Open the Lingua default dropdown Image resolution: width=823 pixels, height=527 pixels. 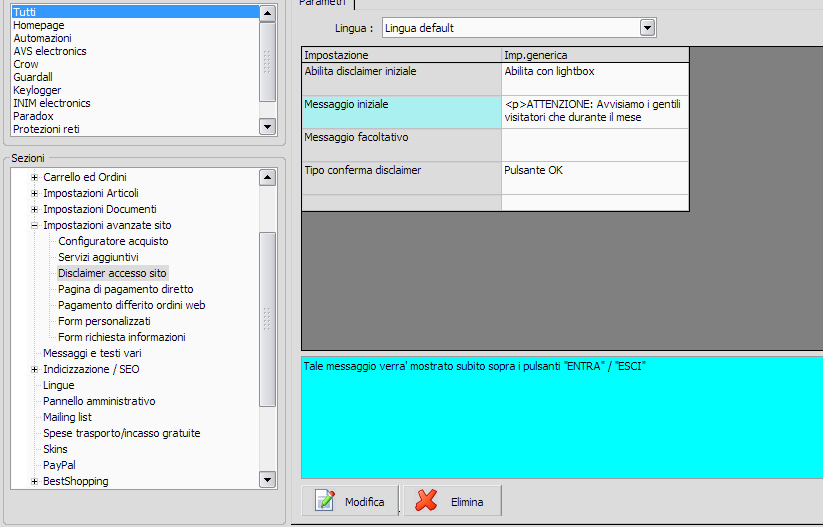tap(648, 28)
